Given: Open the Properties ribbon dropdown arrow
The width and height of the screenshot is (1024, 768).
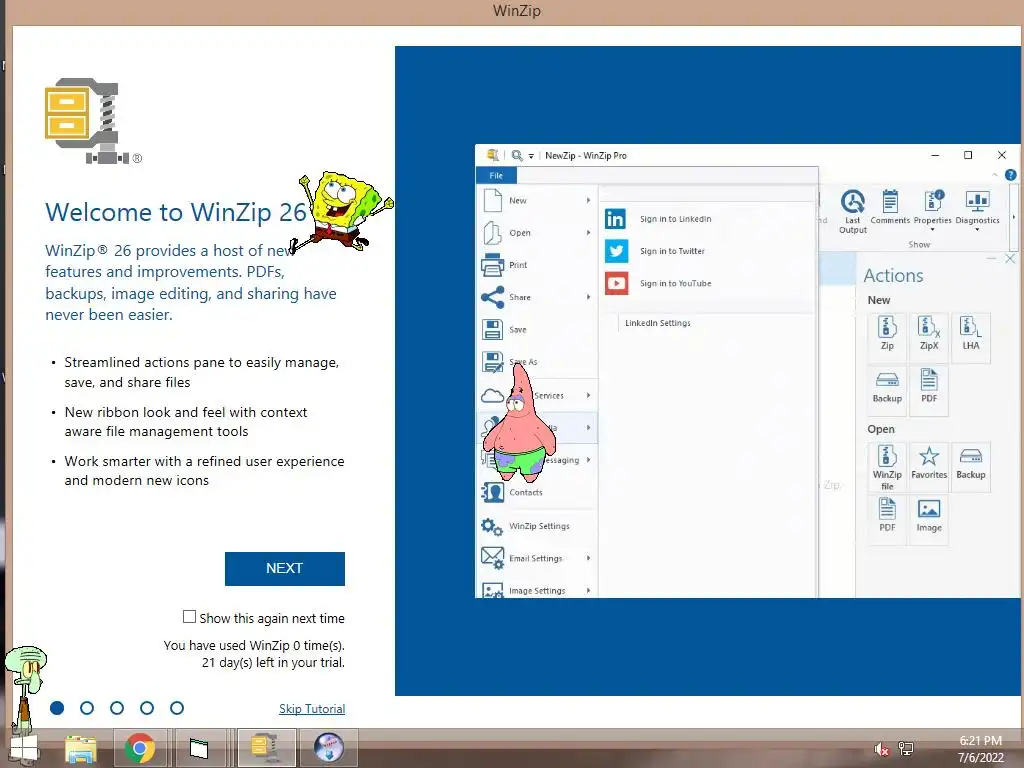Looking at the screenshot, I should point(932,230).
